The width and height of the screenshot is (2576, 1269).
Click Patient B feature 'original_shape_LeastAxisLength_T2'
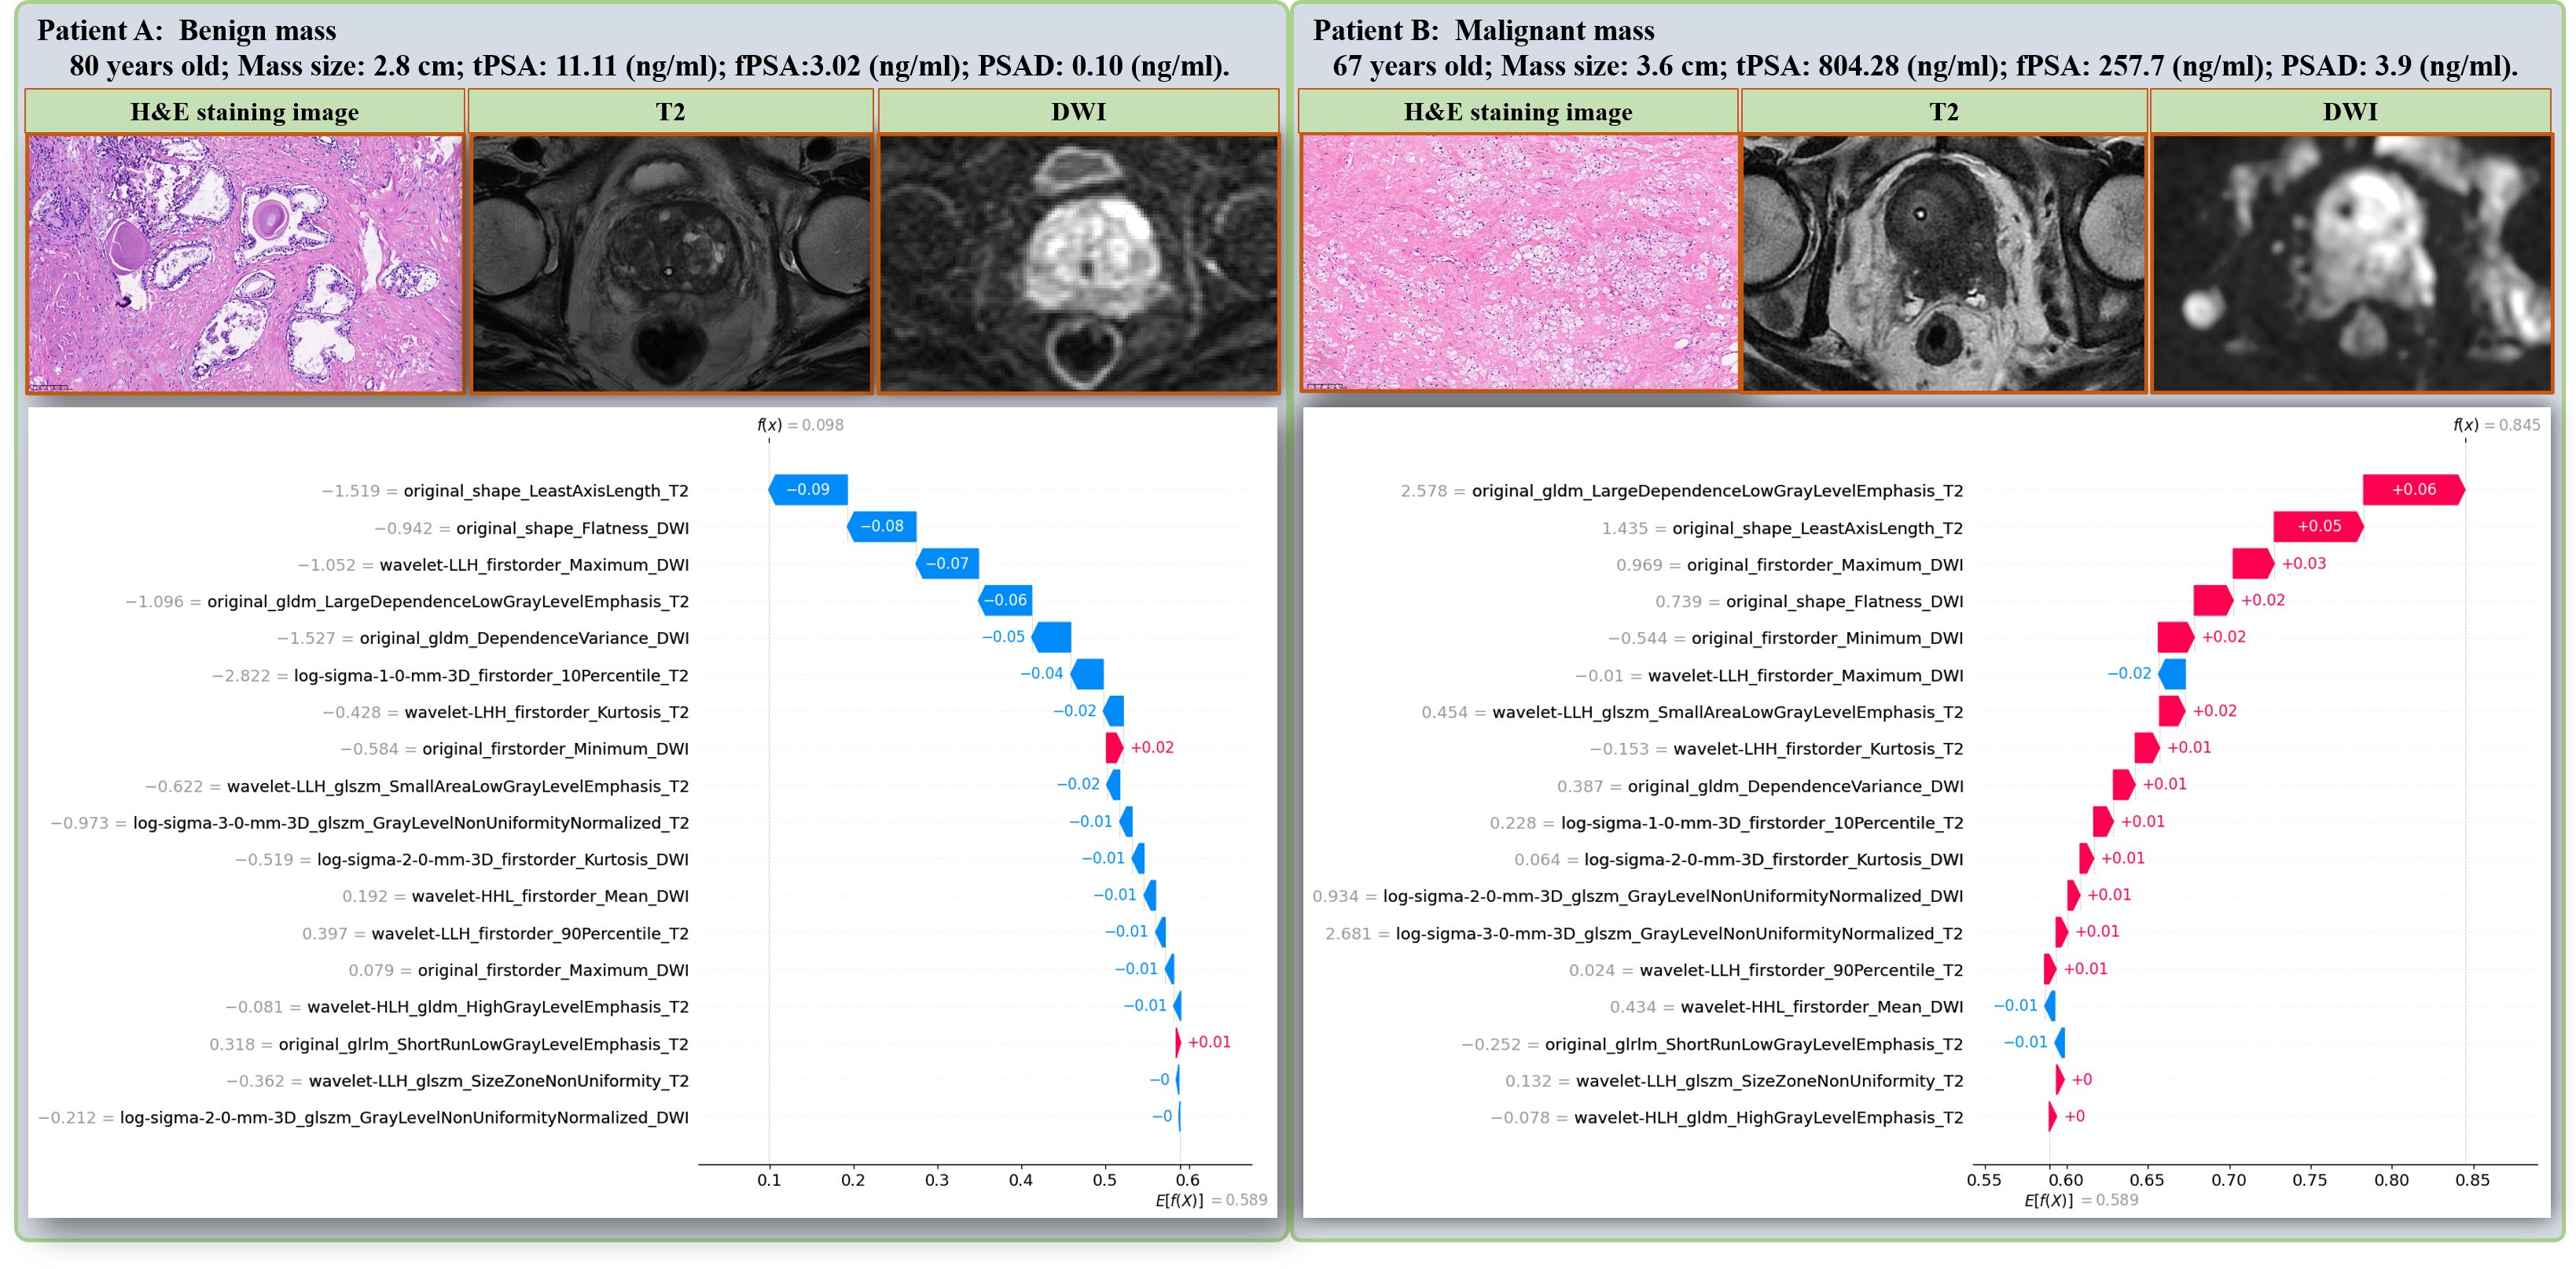coord(1818,528)
